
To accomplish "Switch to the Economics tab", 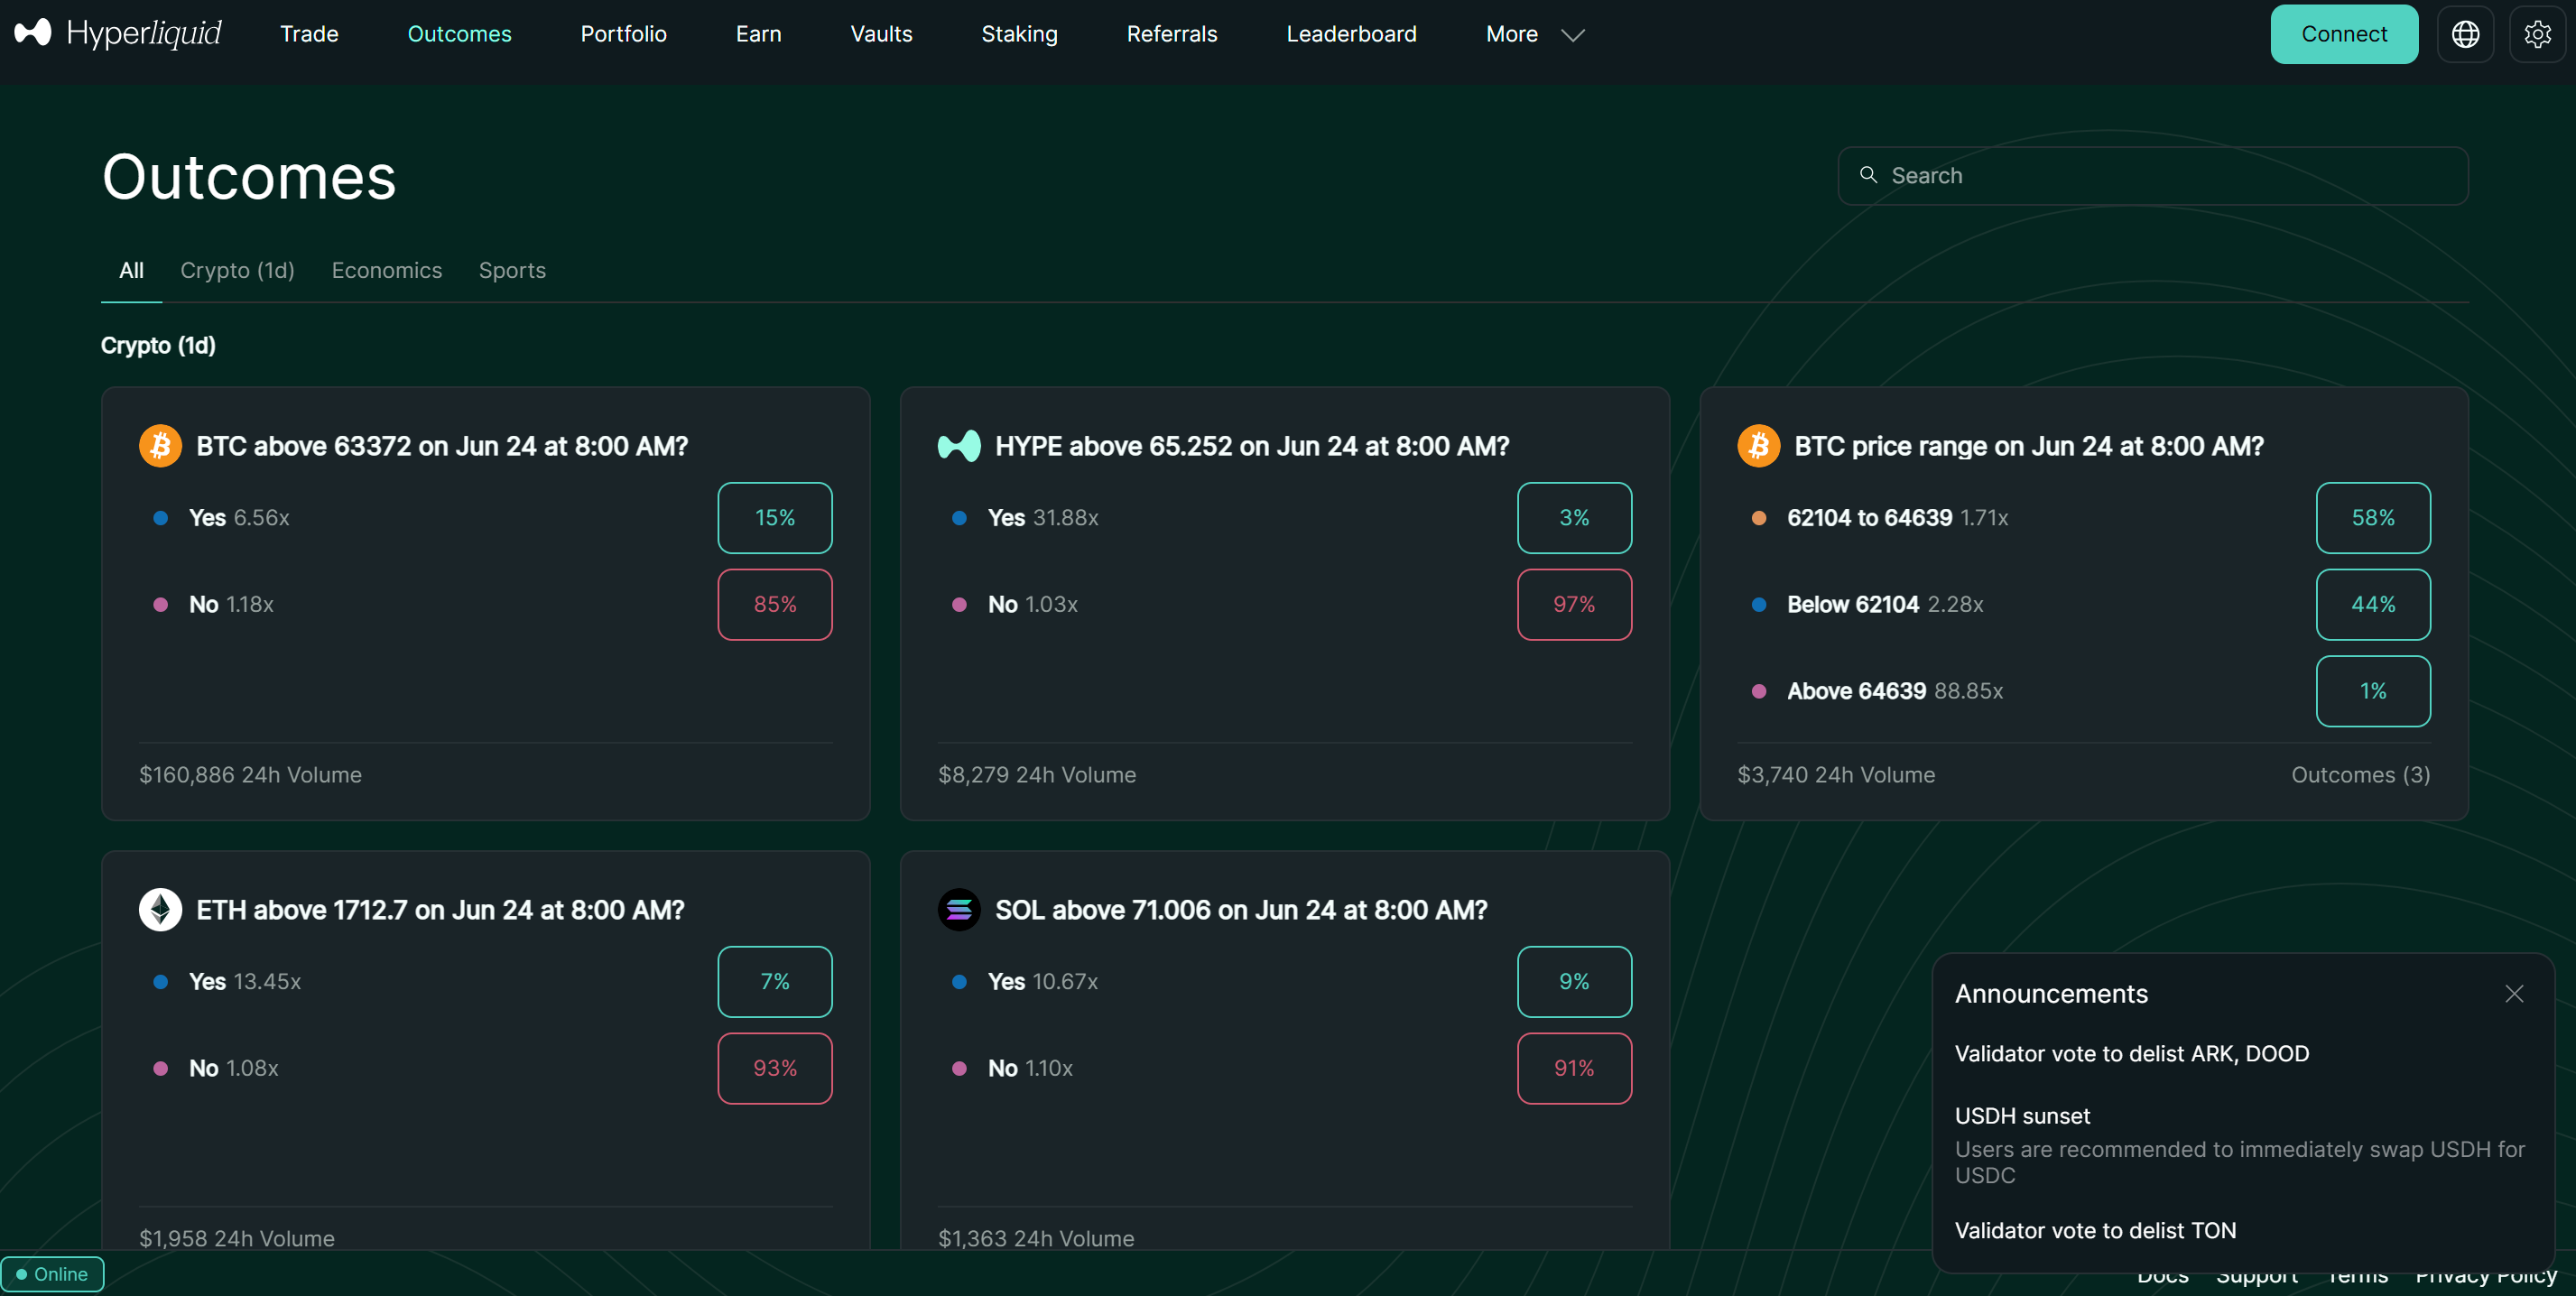I will coord(386,270).
